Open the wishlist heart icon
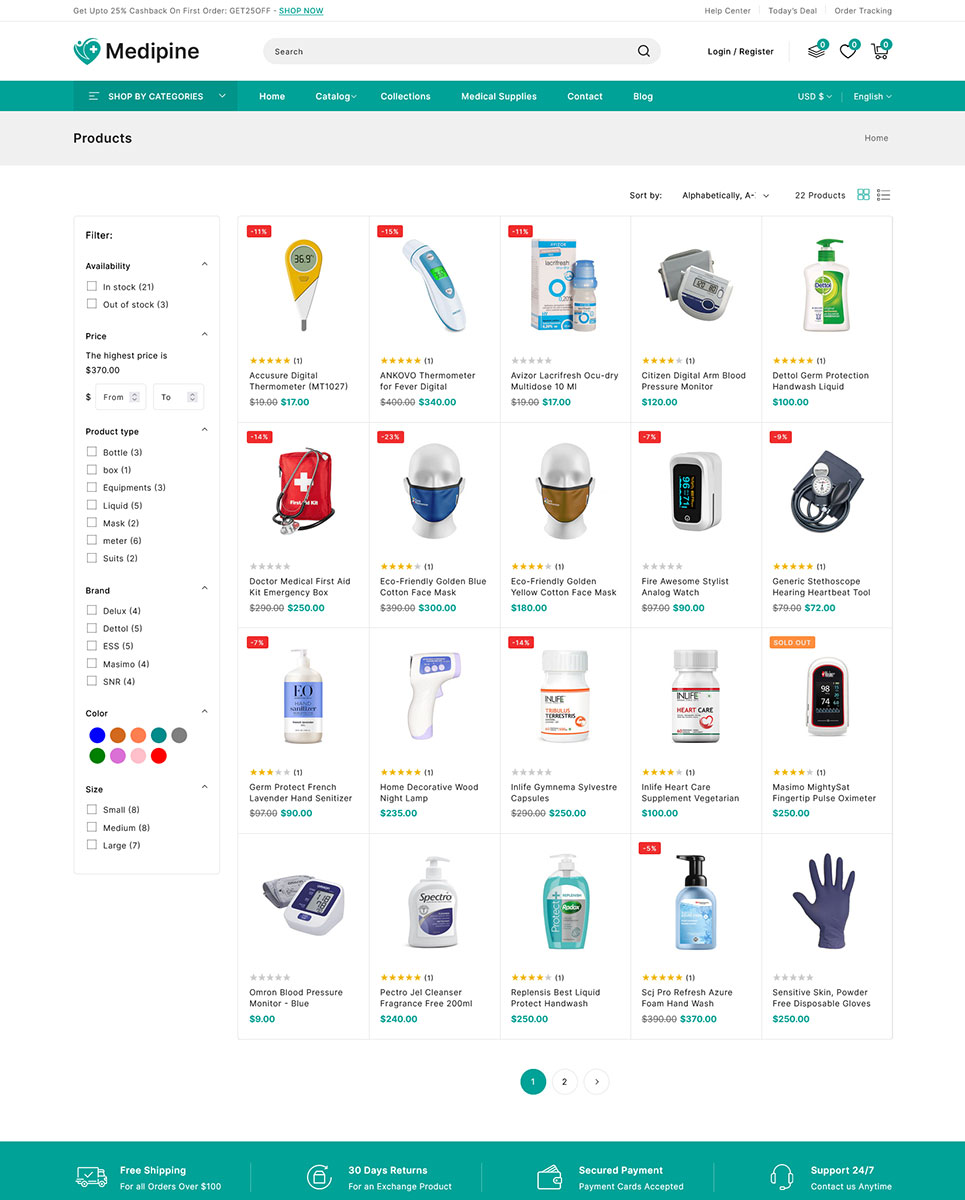The image size is (965, 1200). pyautogui.click(x=848, y=51)
